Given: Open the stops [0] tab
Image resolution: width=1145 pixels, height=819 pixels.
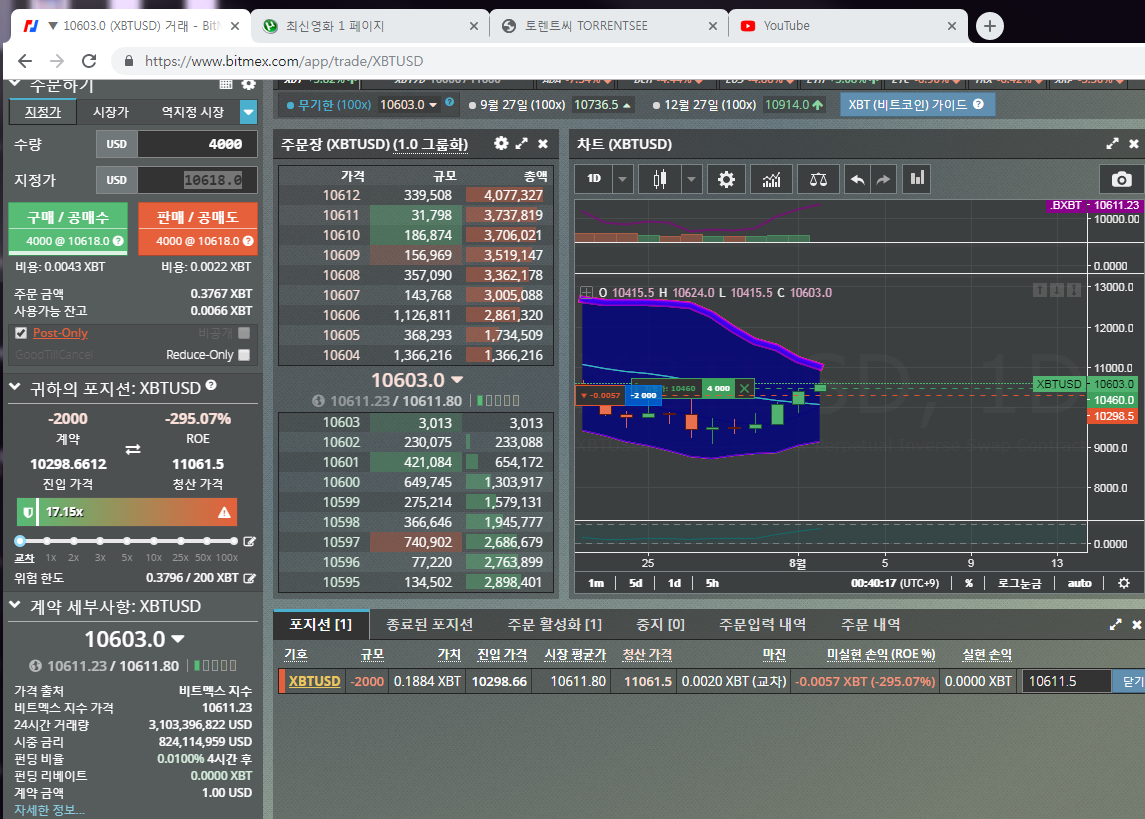Looking at the screenshot, I should (660, 624).
